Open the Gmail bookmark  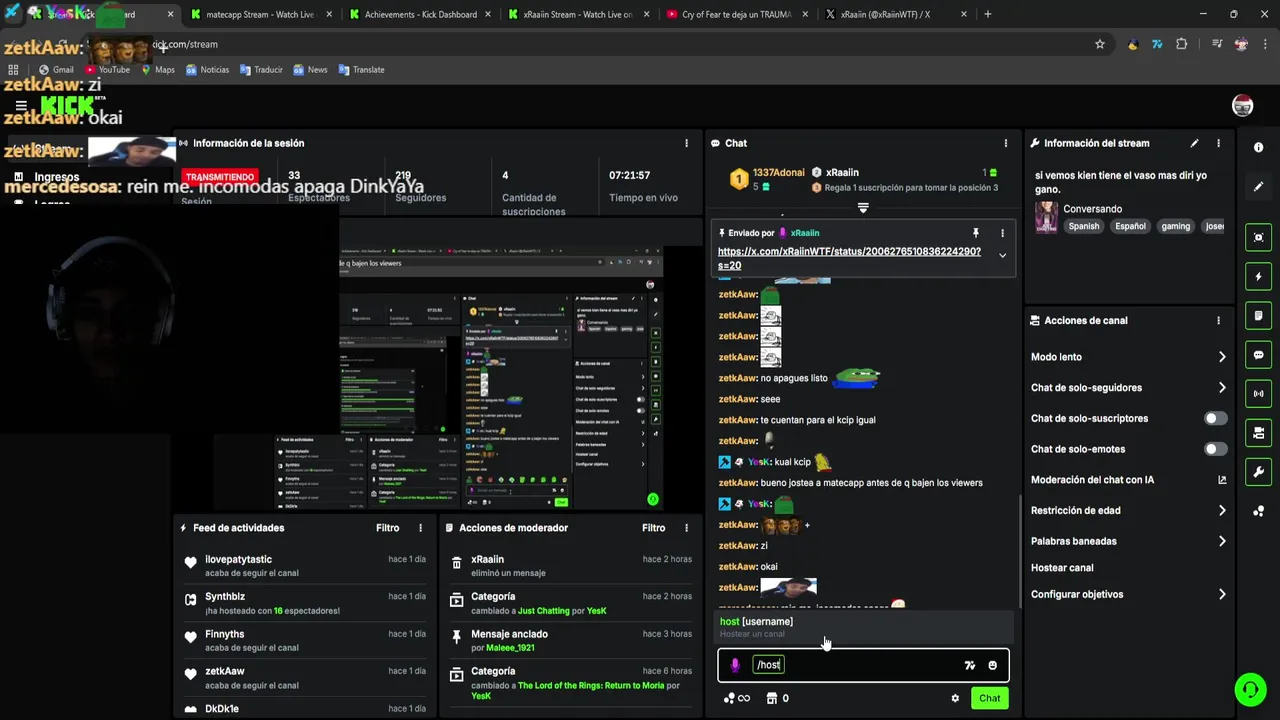[x=56, y=70]
